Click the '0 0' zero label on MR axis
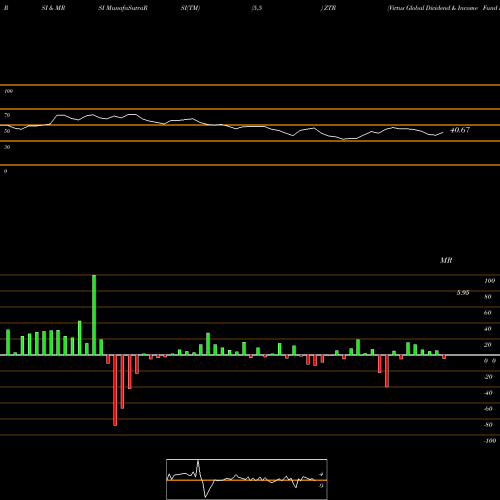 coord(490,361)
